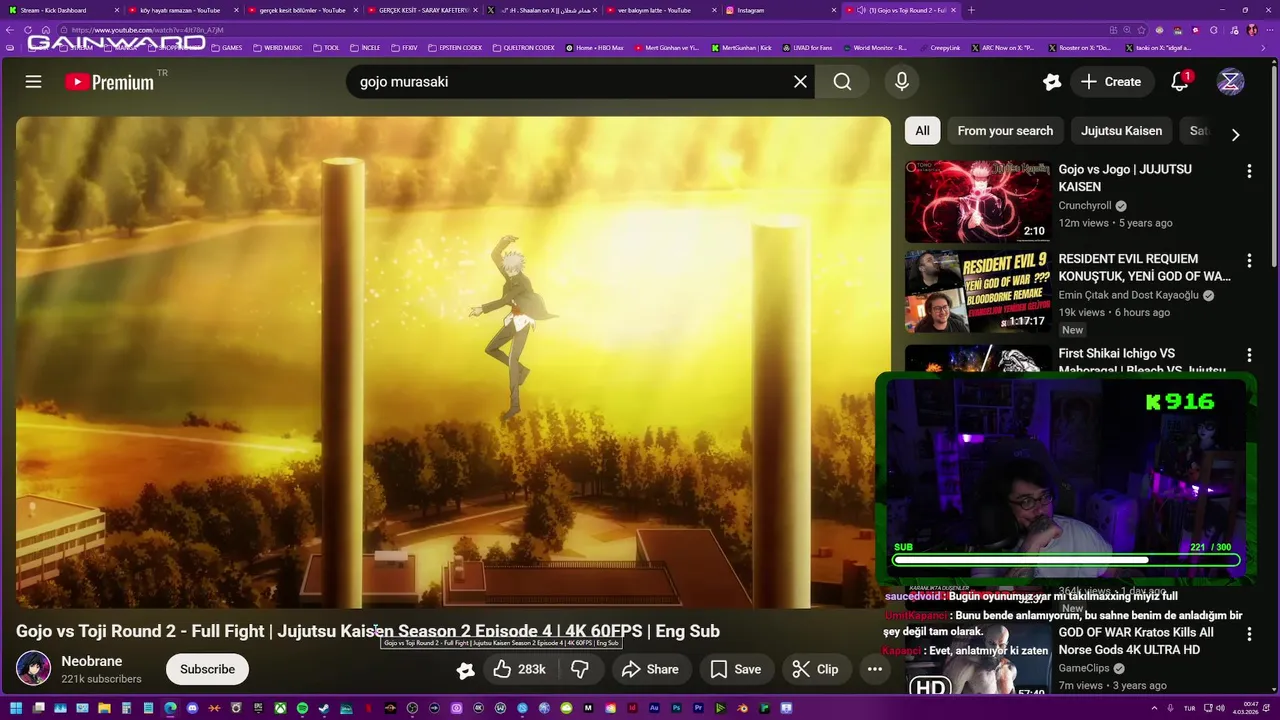Screen dimensions: 1280x720
Task: Switch to 'ver bakayım latte - YouTube' tab
Action: [658, 10]
